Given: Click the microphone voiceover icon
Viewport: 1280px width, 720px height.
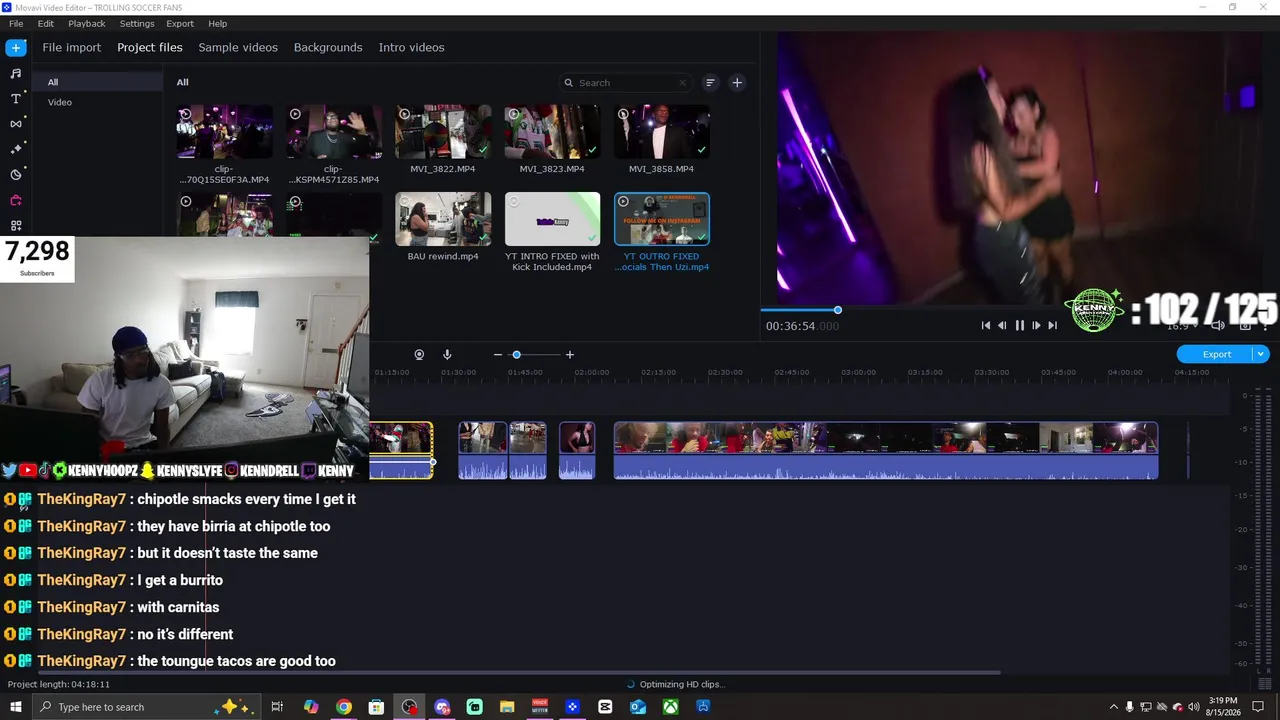Looking at the screenshot, I should [447, 355].
